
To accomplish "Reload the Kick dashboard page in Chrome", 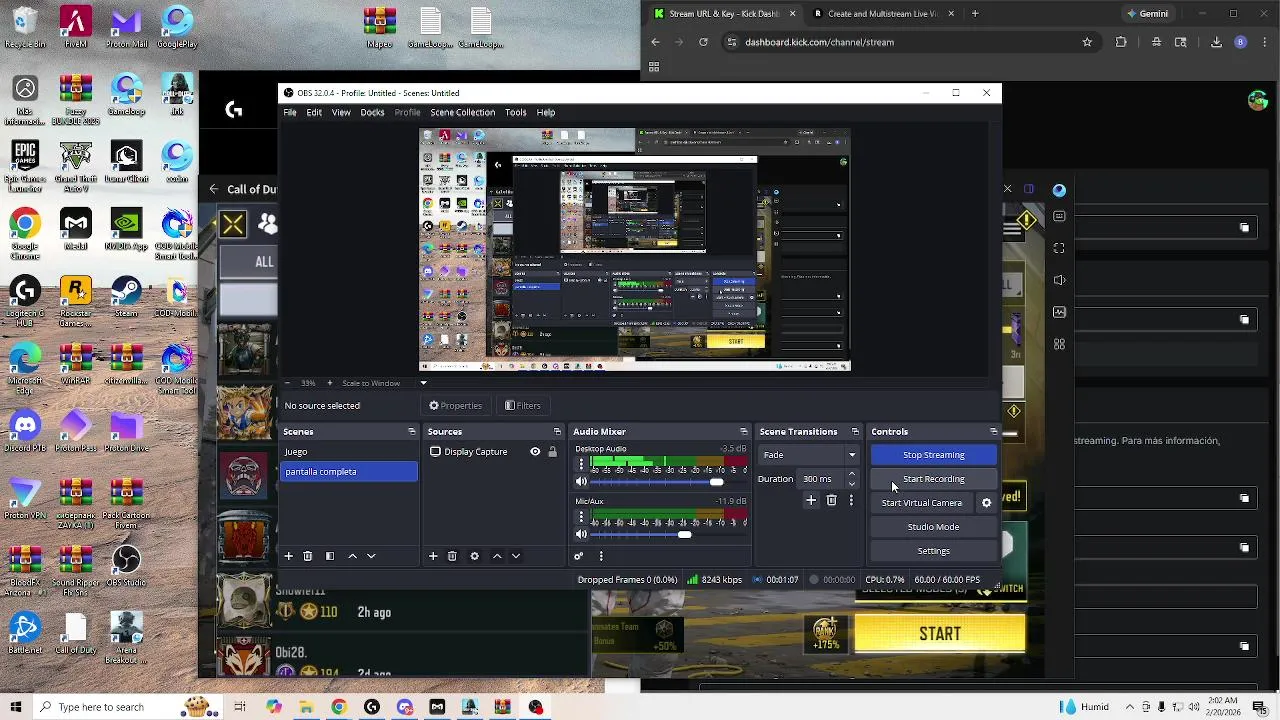I will 703,42.
